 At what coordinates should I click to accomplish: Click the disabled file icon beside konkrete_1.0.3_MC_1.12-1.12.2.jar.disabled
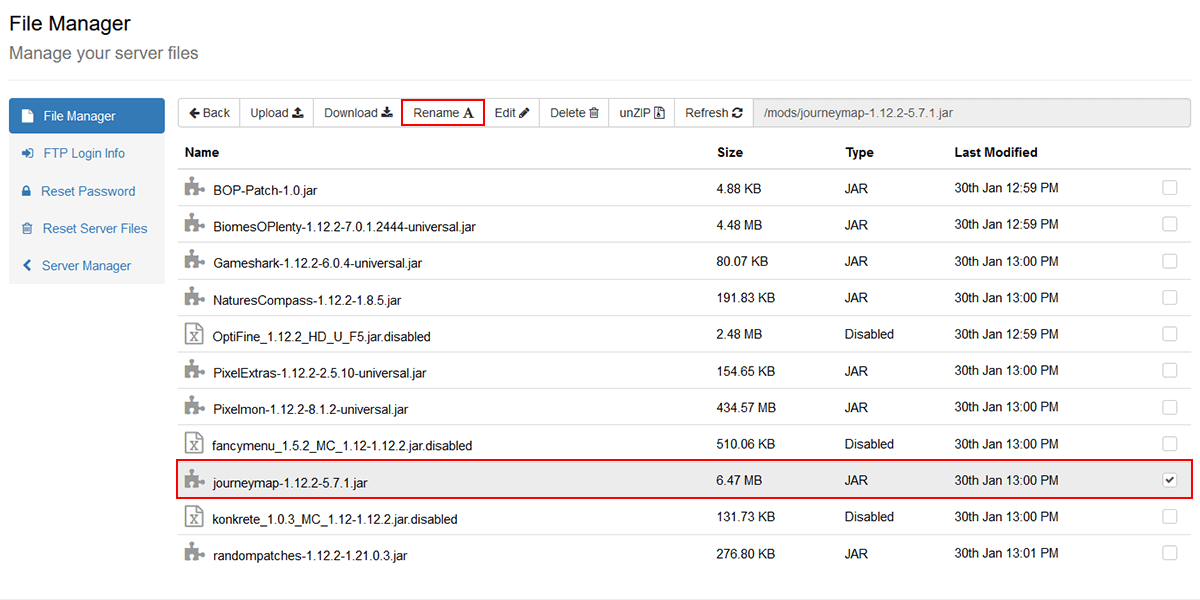(194, 516)
